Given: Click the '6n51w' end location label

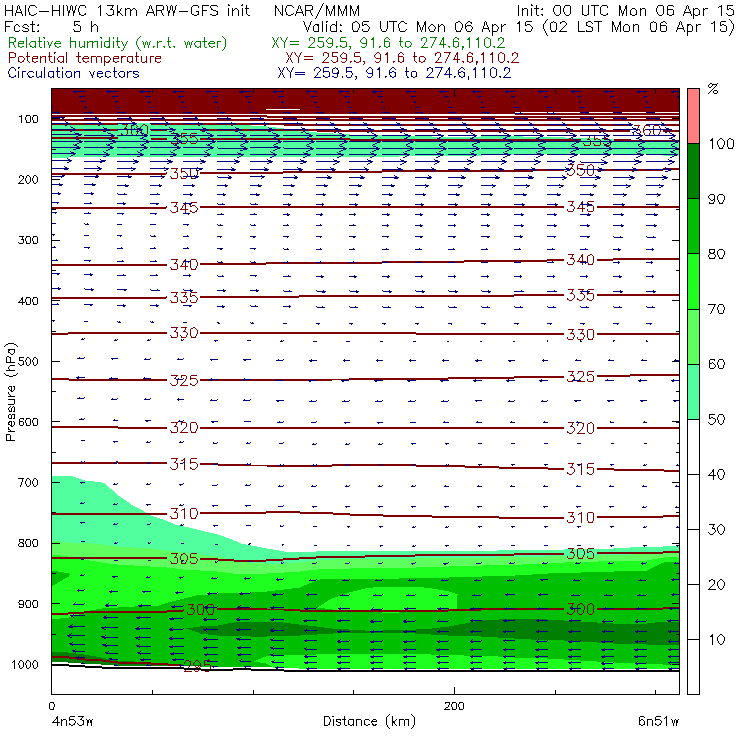Looking at the screenshot, I should (x=658, y=722).
